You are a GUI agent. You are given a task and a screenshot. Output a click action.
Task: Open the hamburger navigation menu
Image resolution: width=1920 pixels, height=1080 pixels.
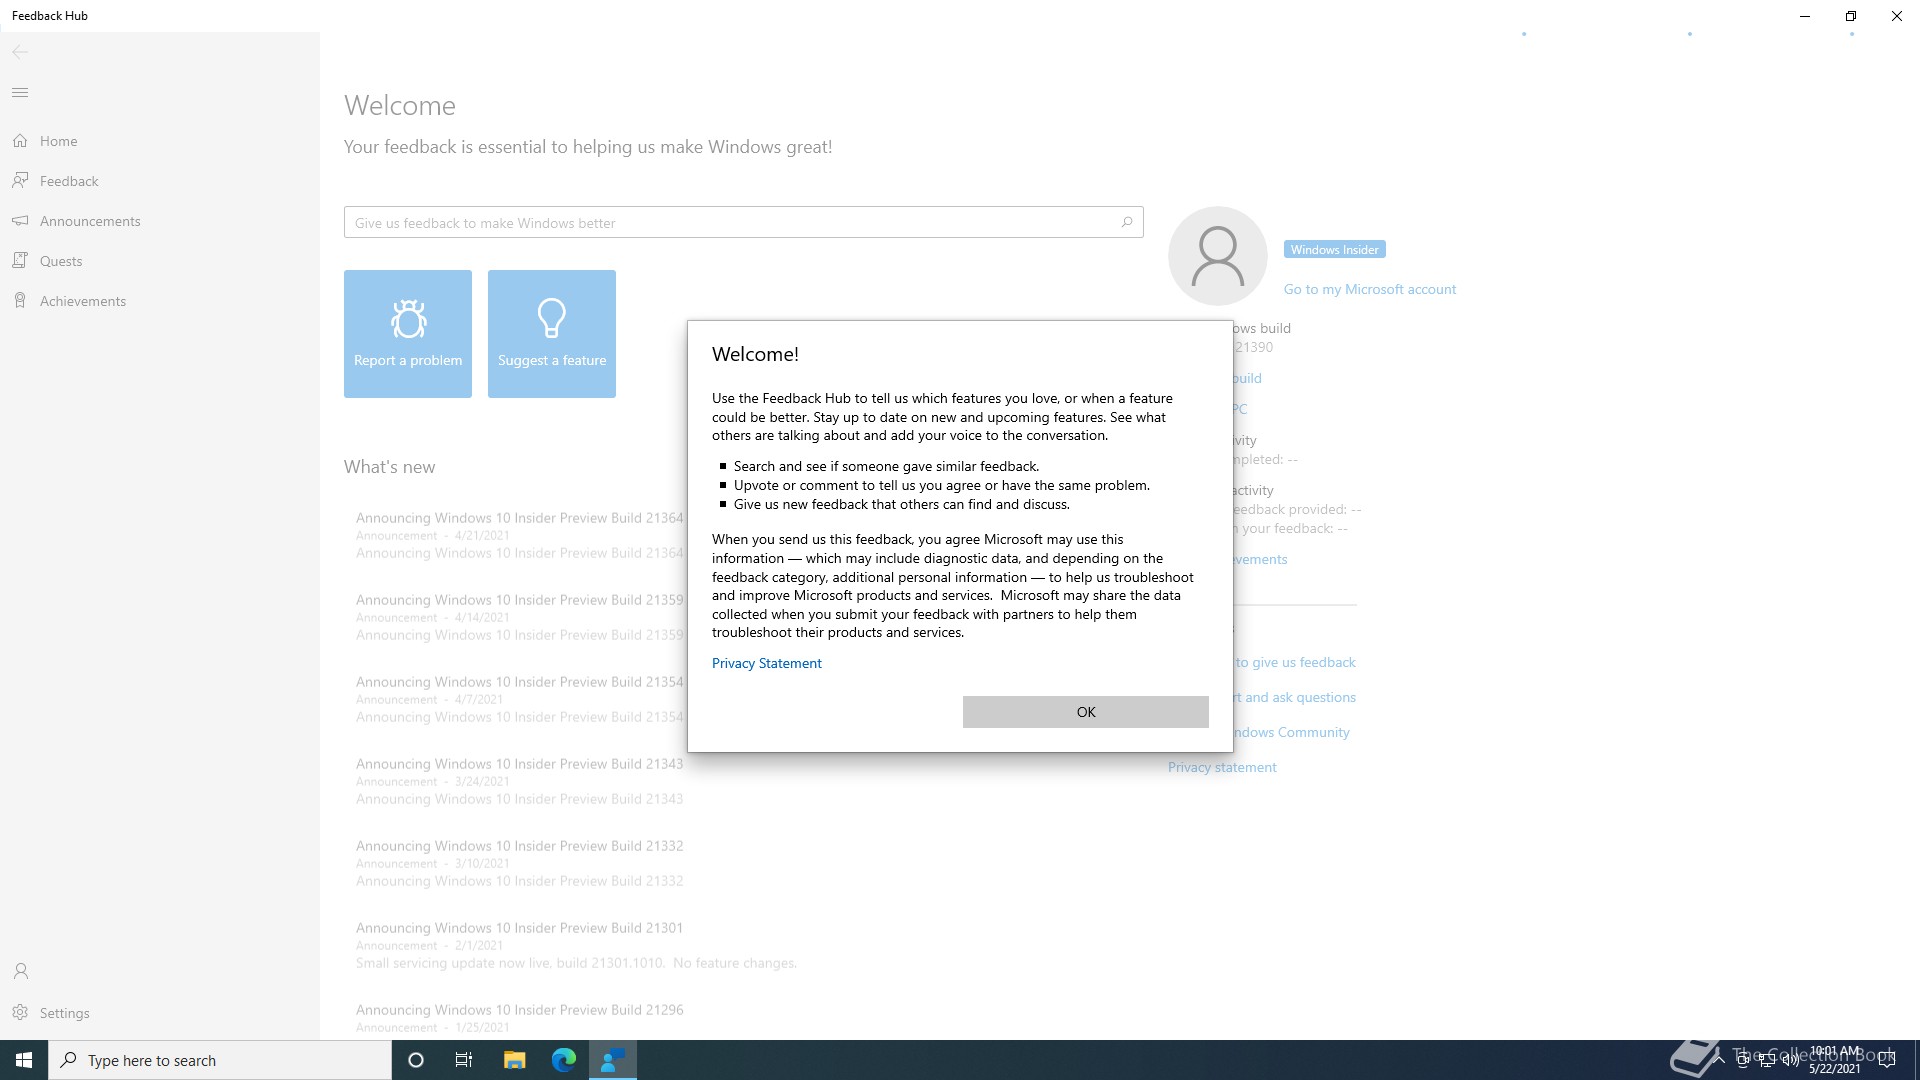click(x=20, y=93)
